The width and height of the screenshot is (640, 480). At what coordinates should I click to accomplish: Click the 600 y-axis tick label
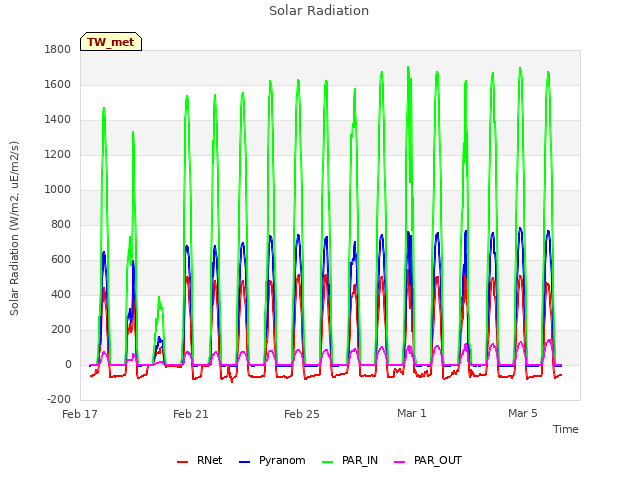pos(61,260)
